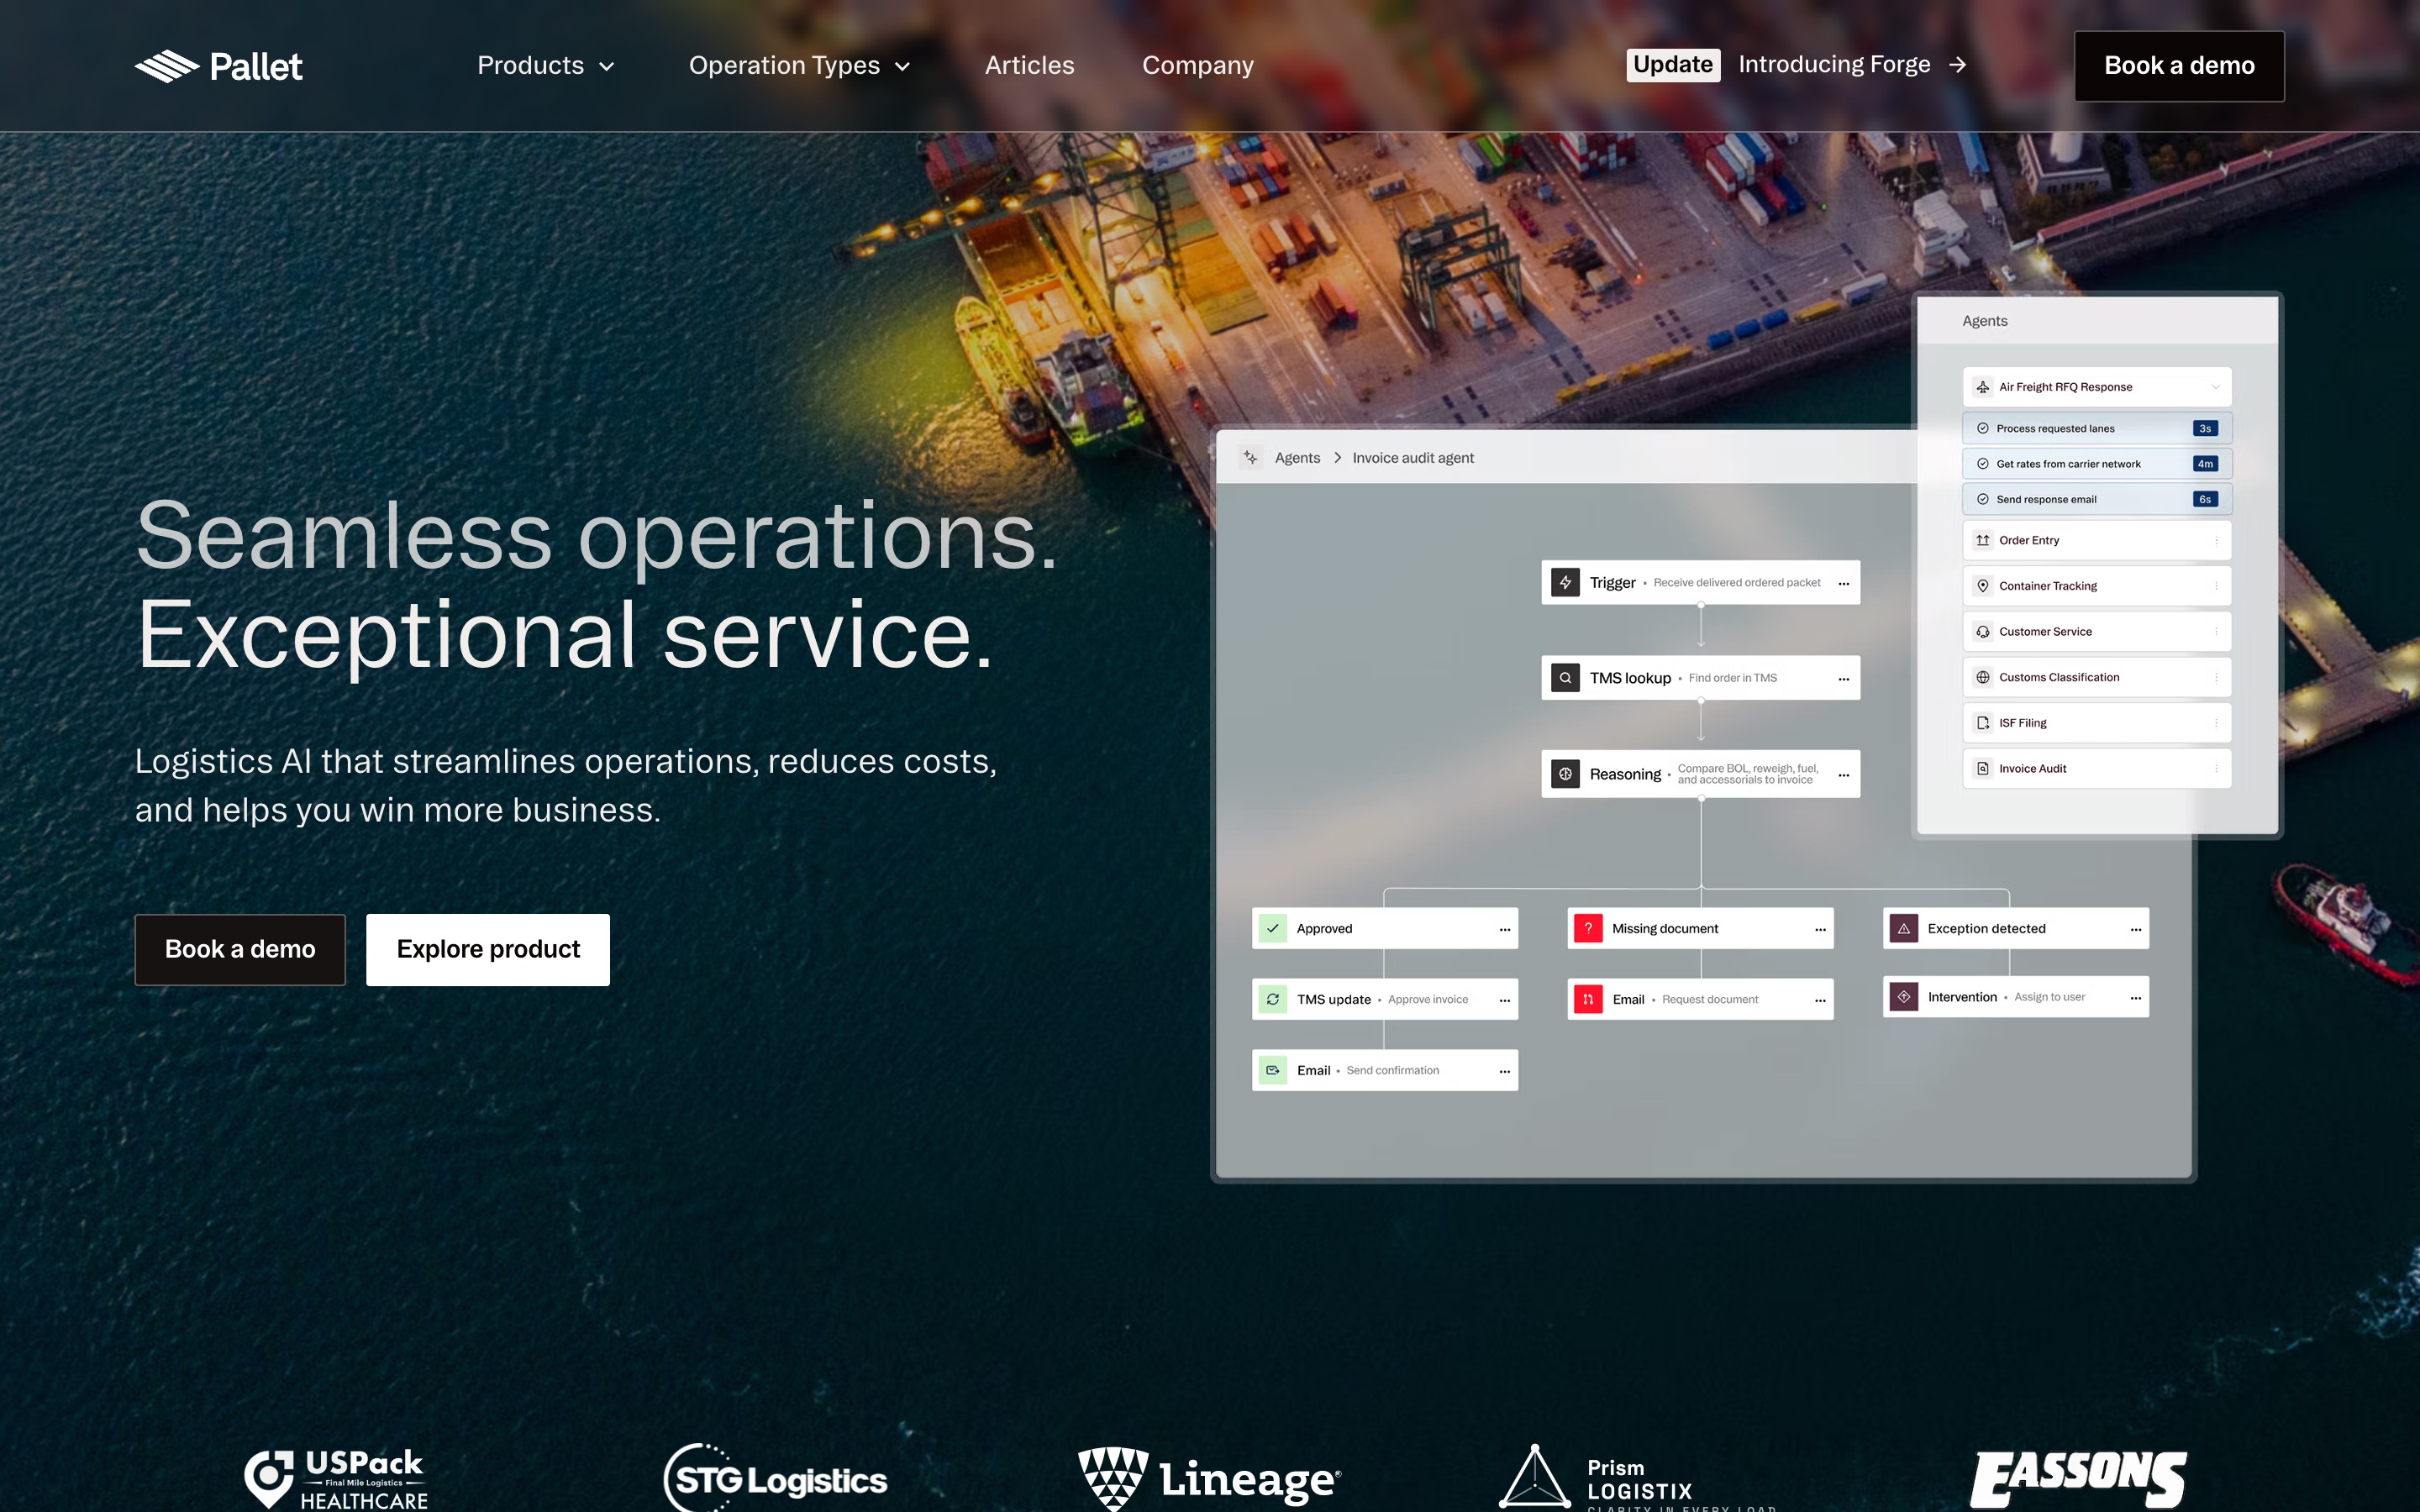Screen dimensions: 2420x1512
Task: Click the 6s duration badge
Action: tap(2205, 499)
